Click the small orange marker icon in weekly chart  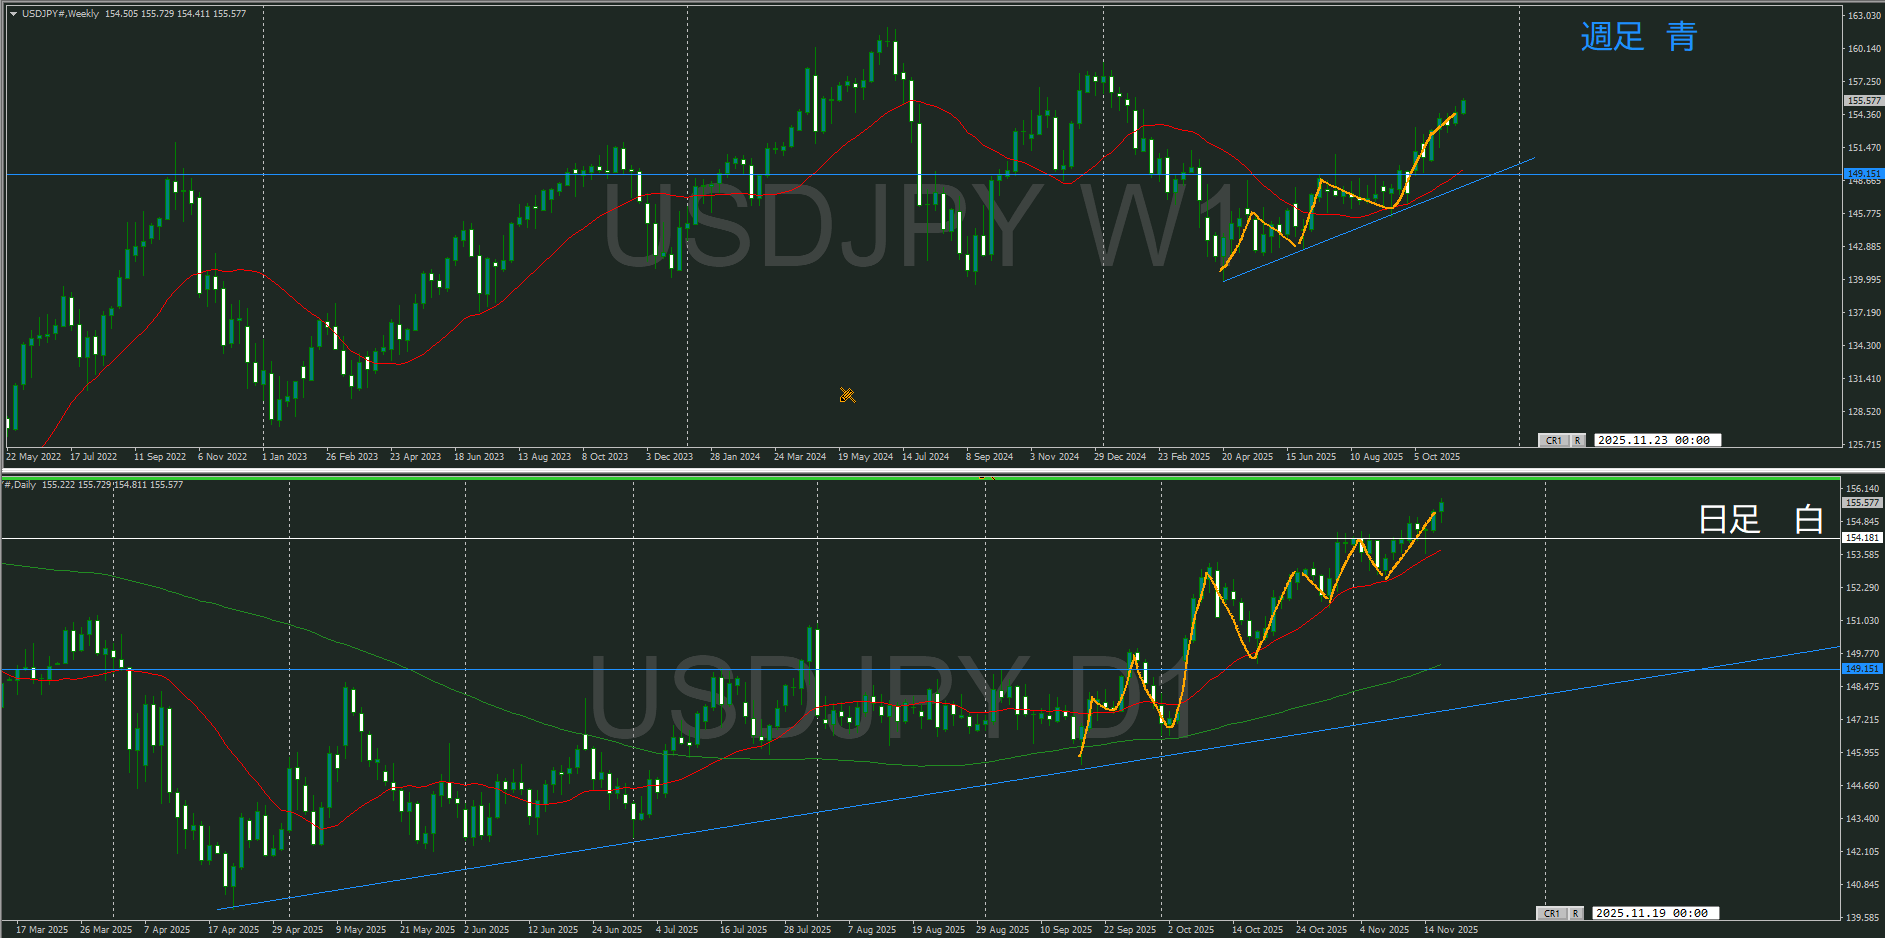tap(847, 396)
